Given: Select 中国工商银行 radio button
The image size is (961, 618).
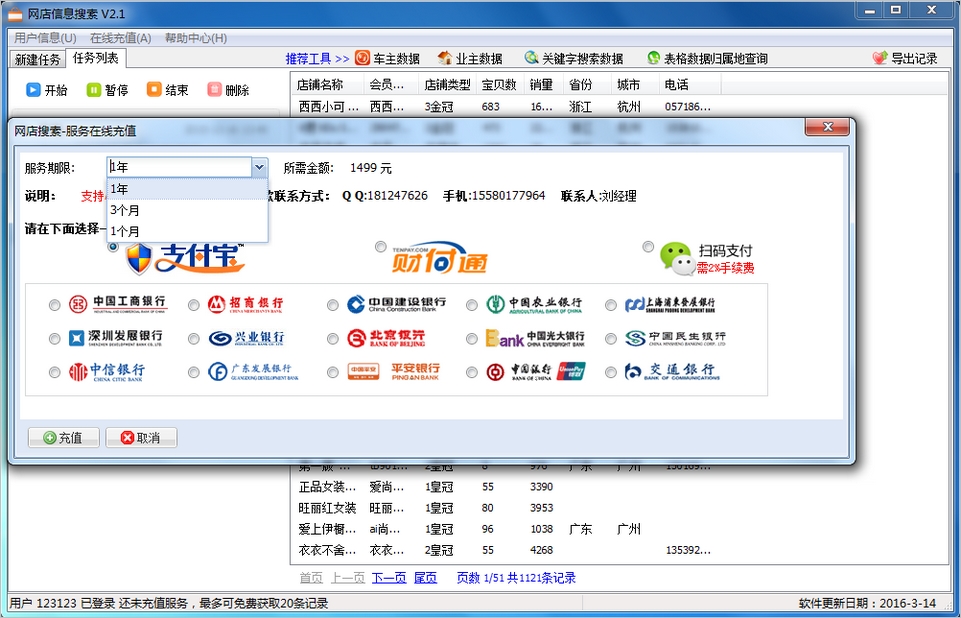Looking at the screenshot, I should (55, 305).
